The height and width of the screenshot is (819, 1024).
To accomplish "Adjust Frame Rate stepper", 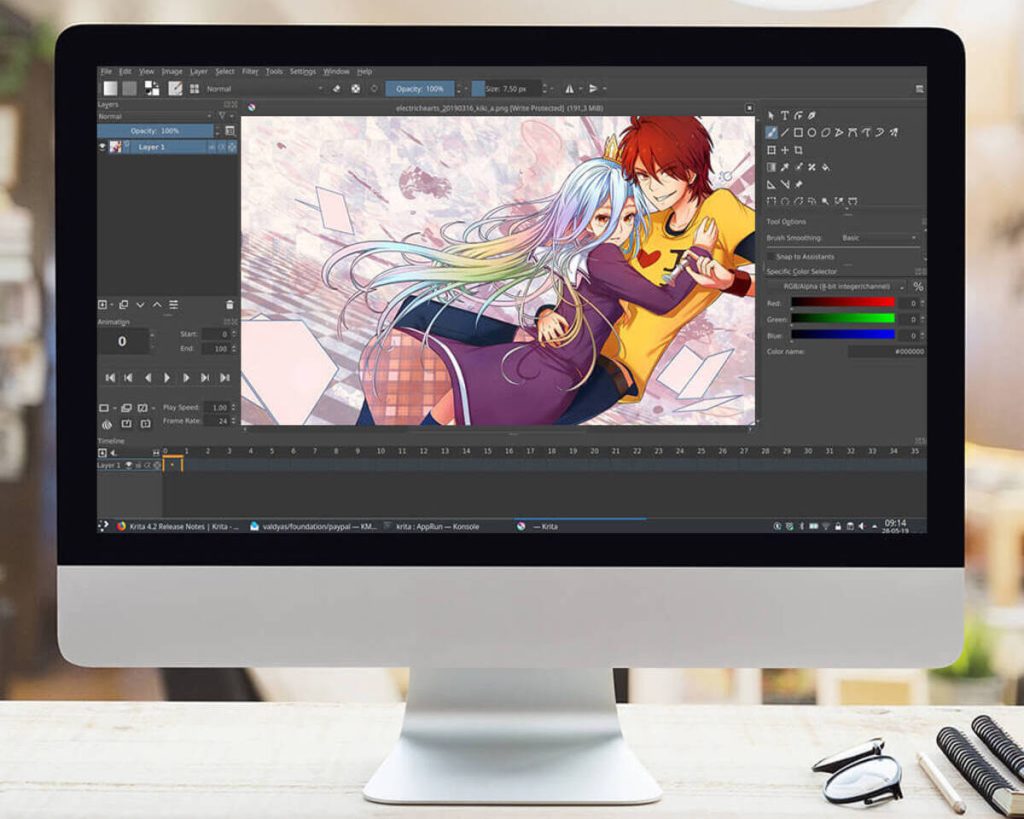I will tap(234, 421).
